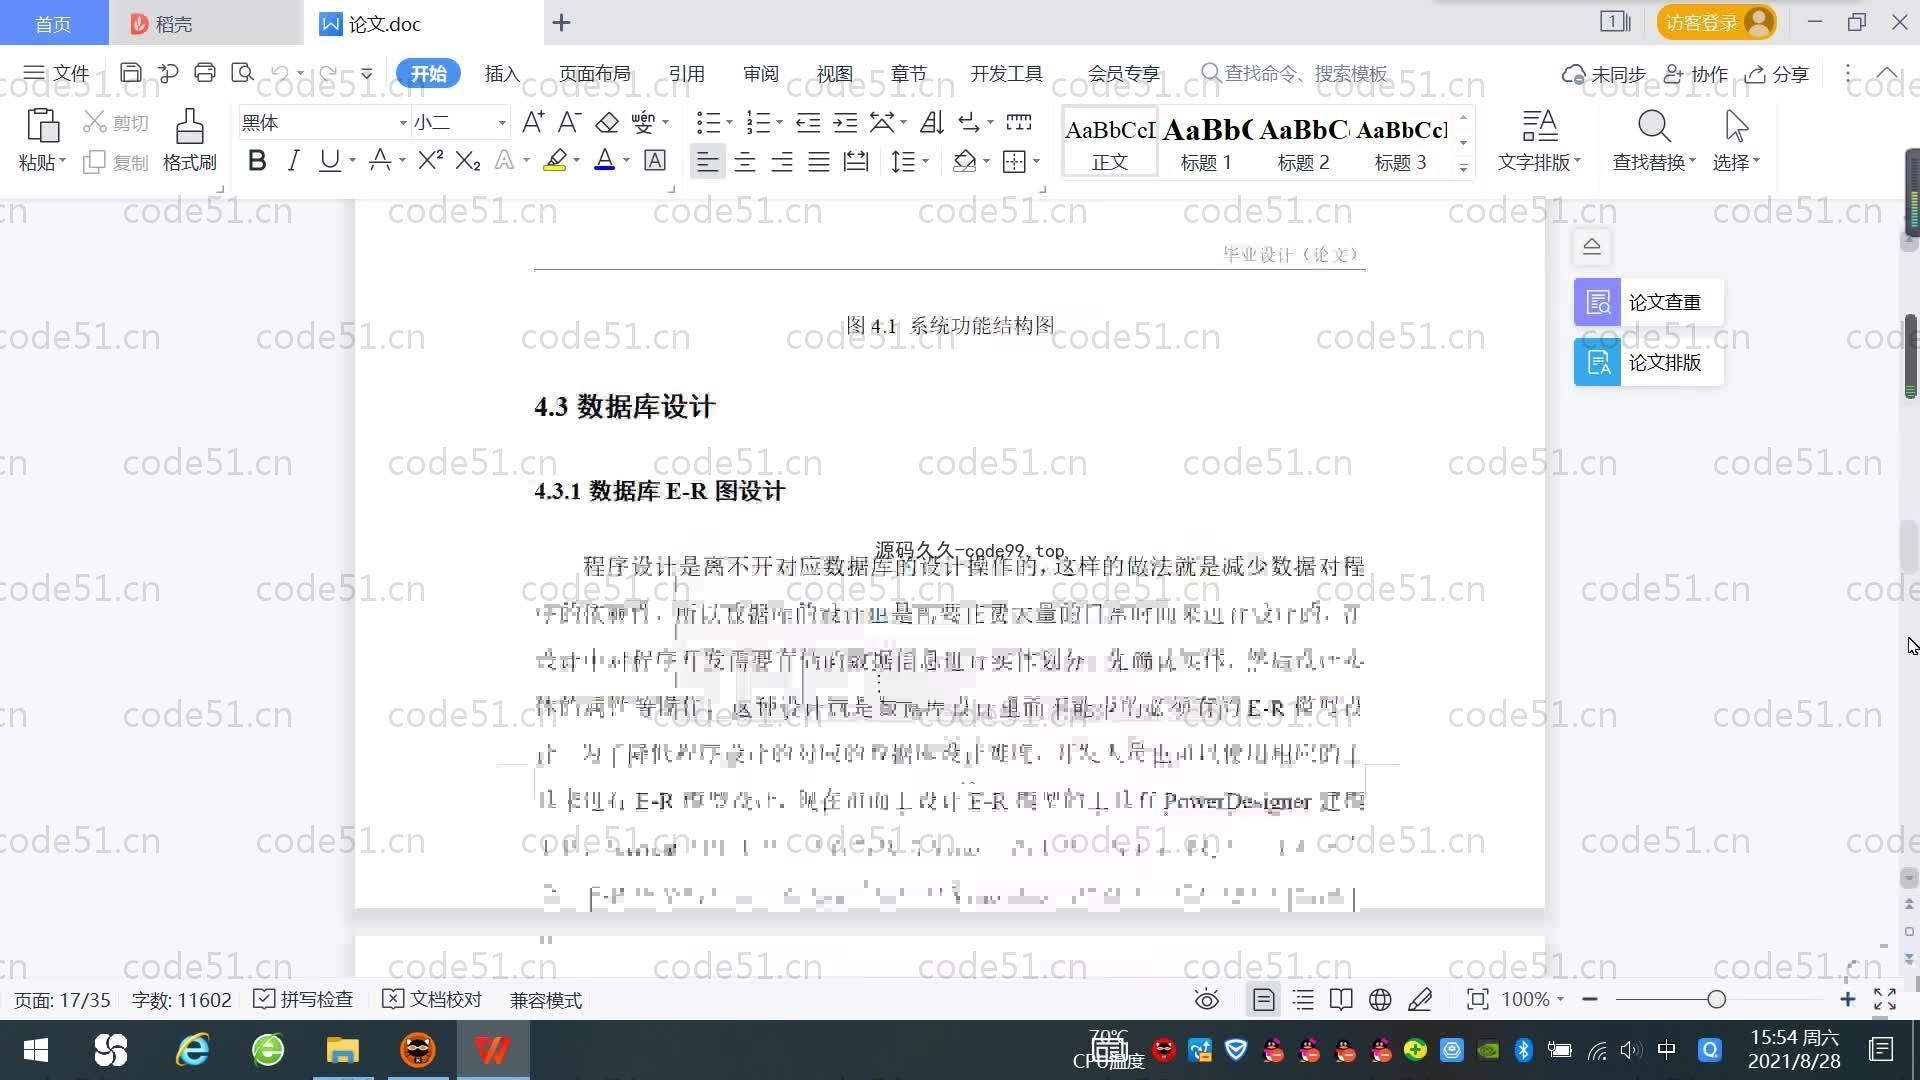Open thesis plagiarism check 论文查重
1920x1080 pixels.
pos(1648,302)
